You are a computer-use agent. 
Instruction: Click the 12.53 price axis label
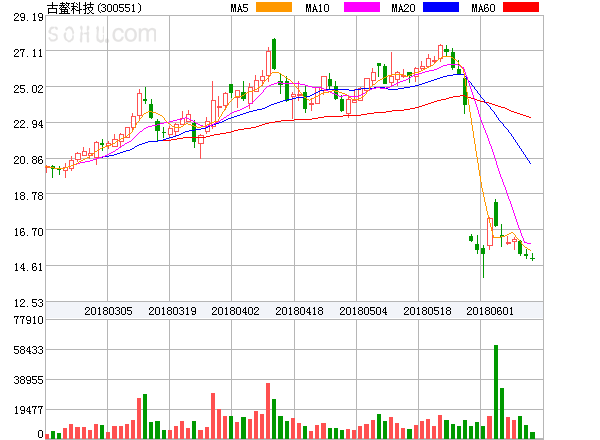pos(28,303)
